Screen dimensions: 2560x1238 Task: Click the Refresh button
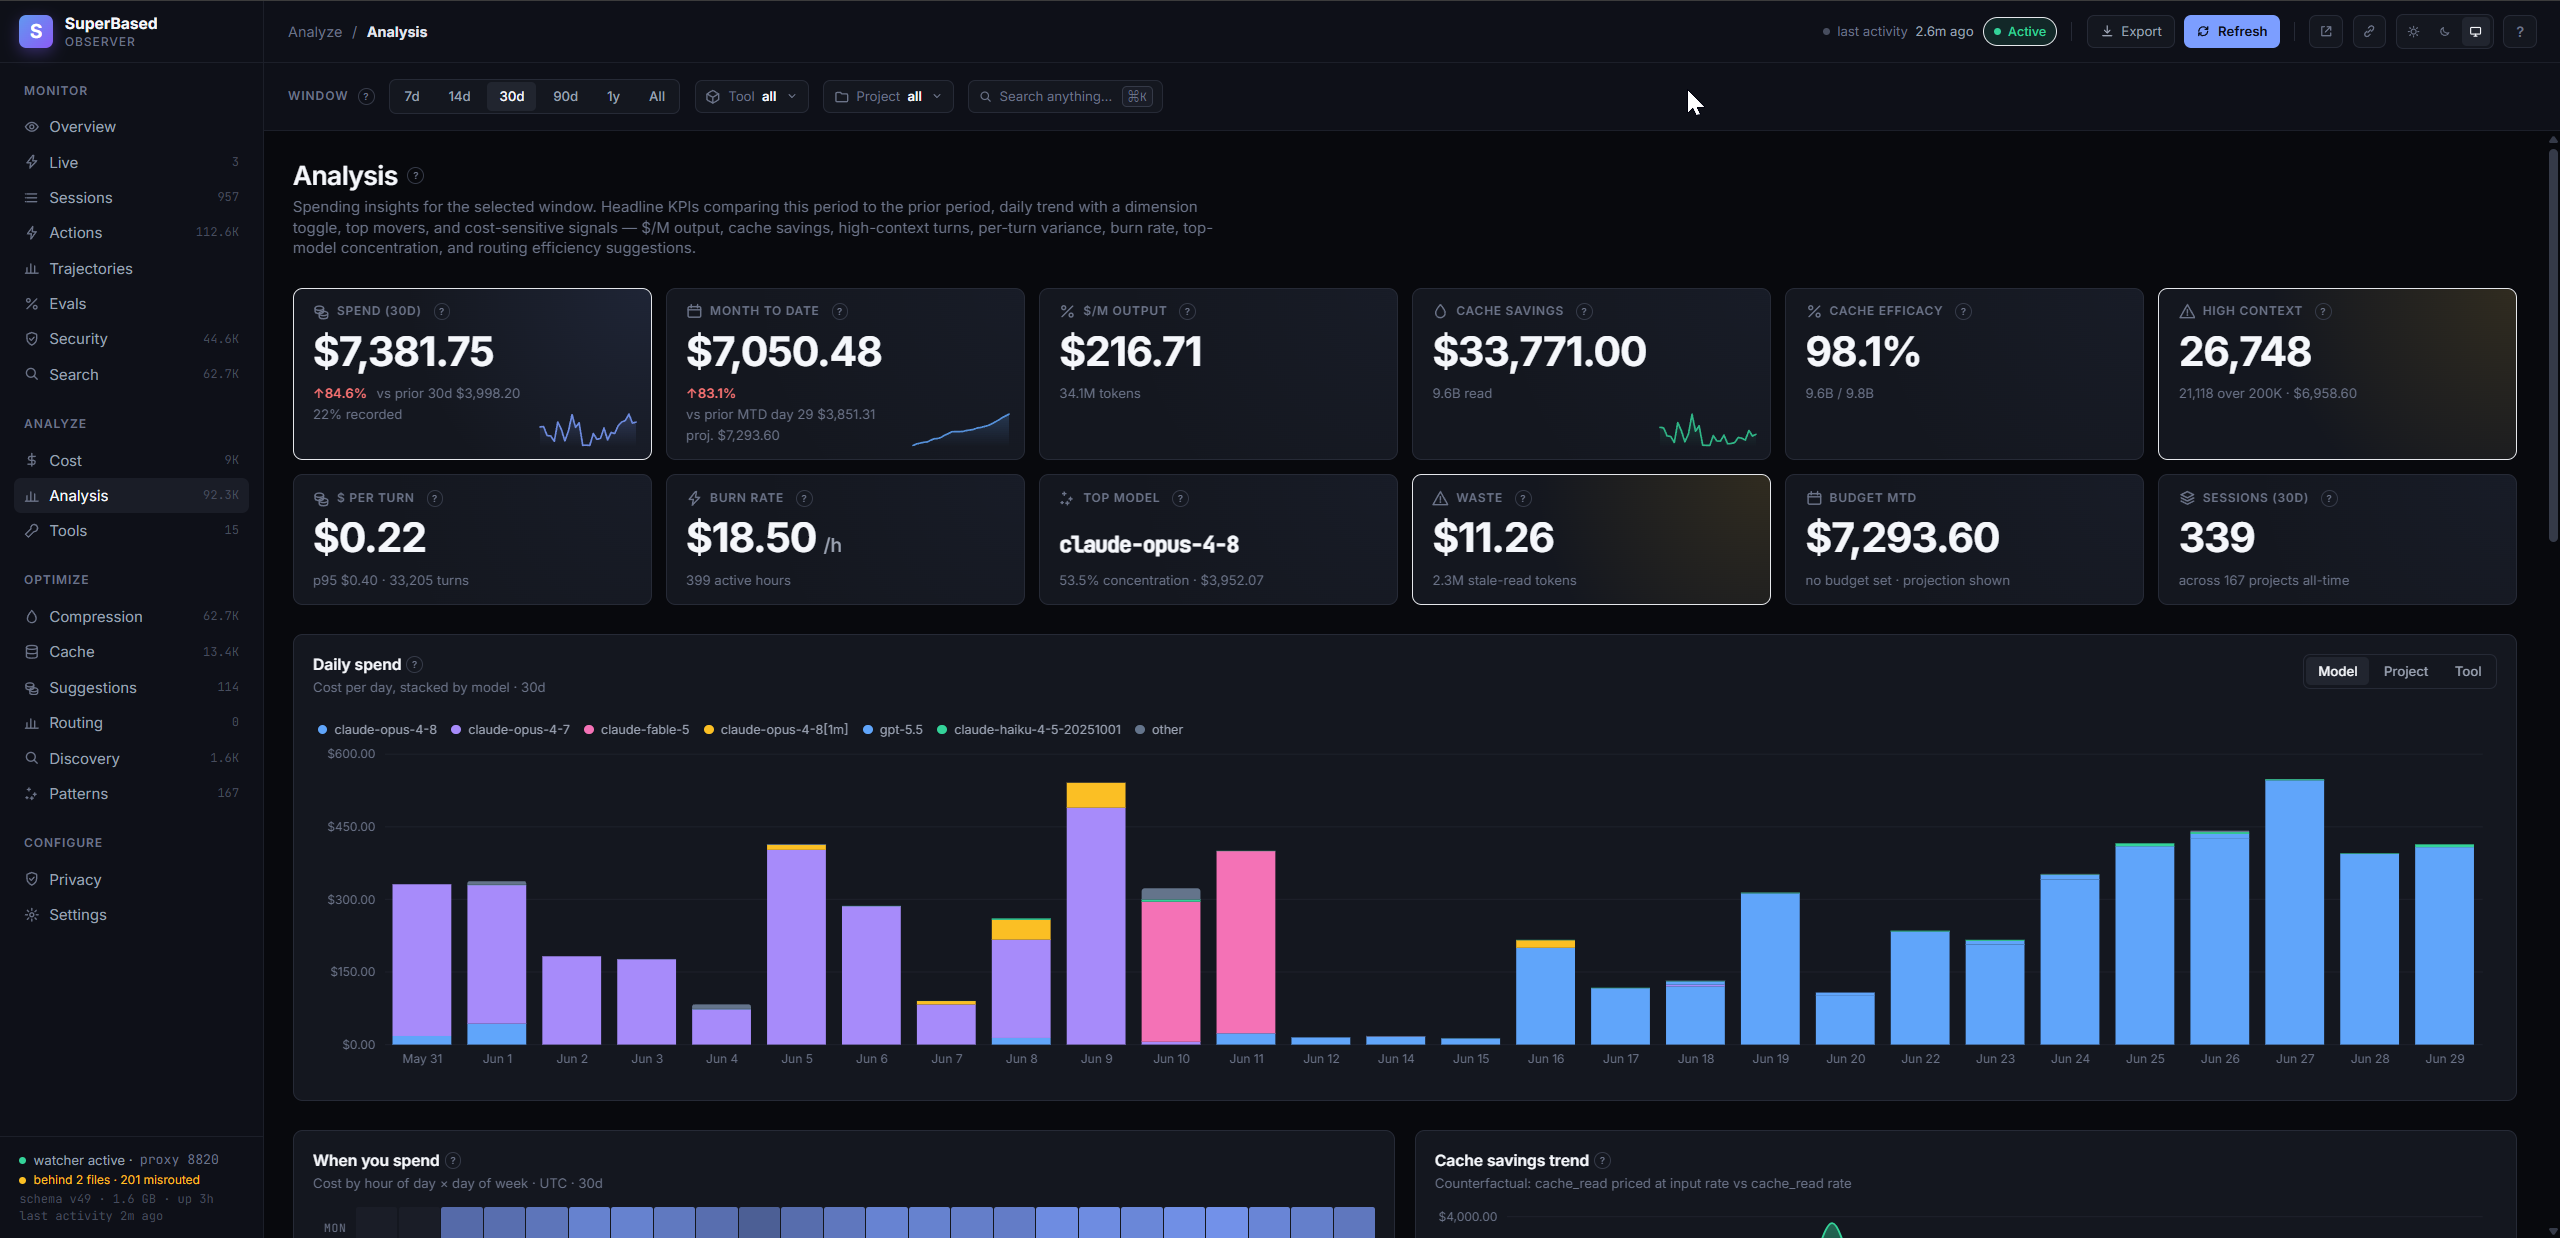tap(2232, 32)
